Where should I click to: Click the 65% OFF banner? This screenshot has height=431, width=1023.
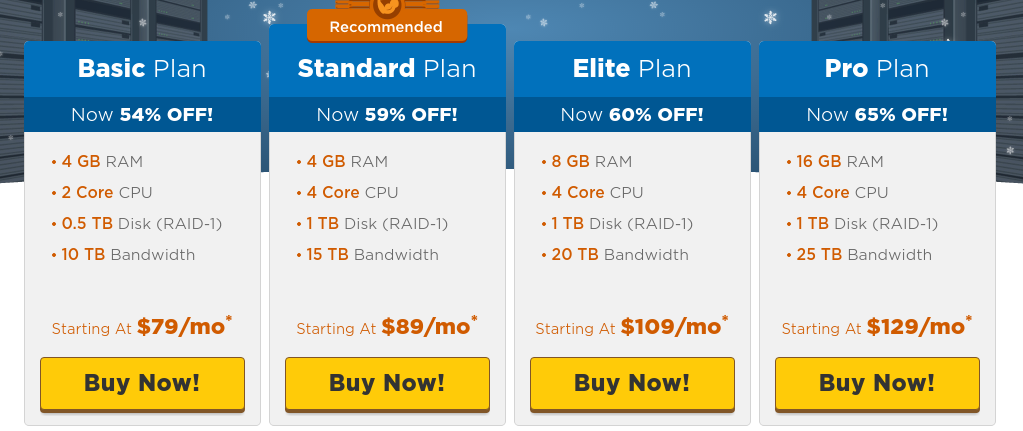(878, 115)
